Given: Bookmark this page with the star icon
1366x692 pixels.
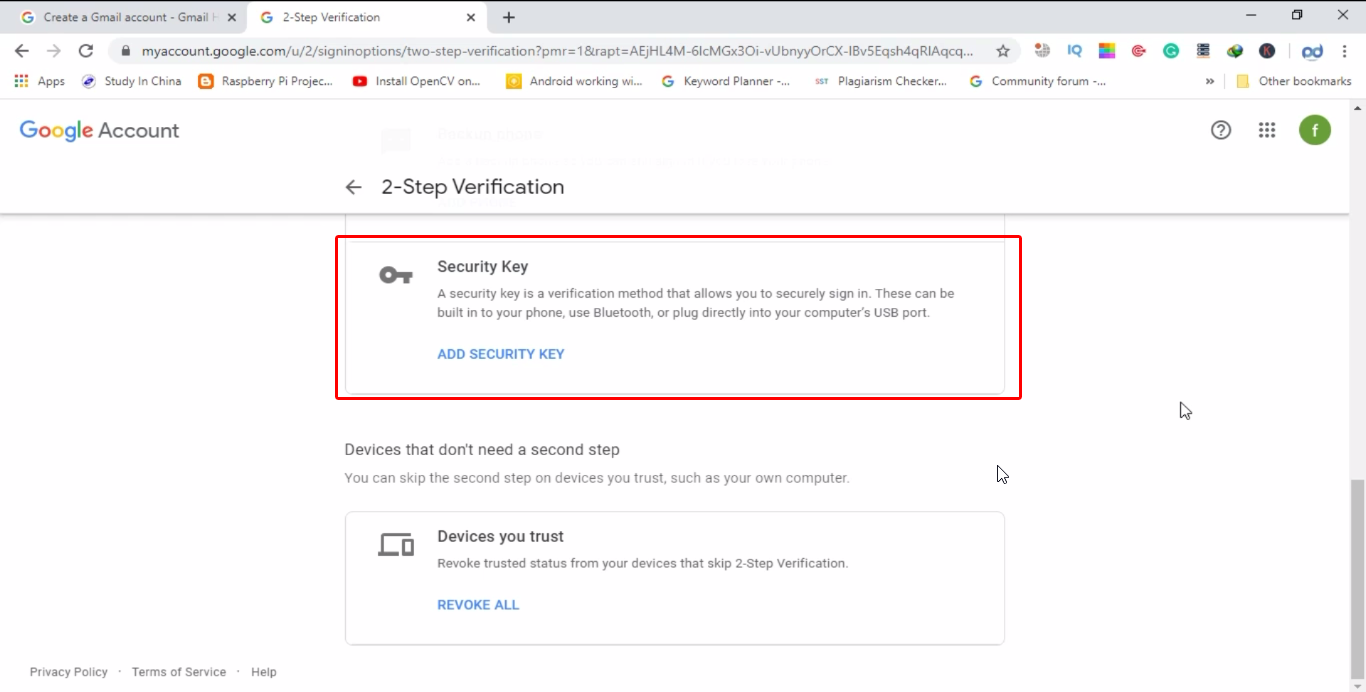Looking at the screenshot, I should [x=1003, y=51].
